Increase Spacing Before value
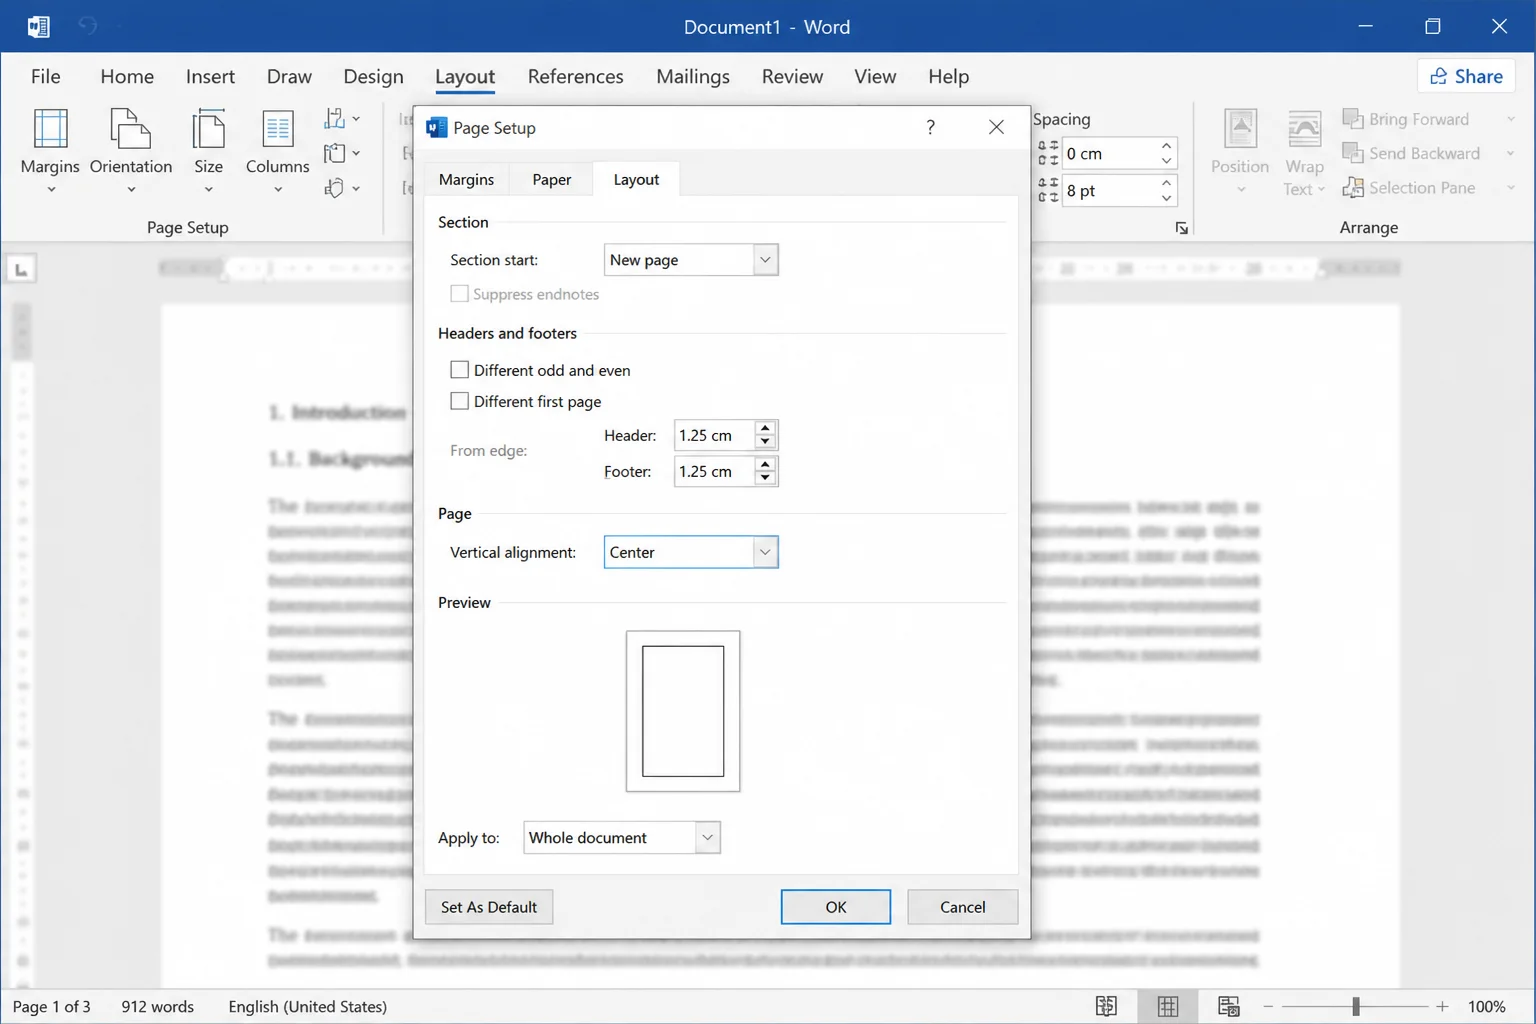 [1166, 146]
